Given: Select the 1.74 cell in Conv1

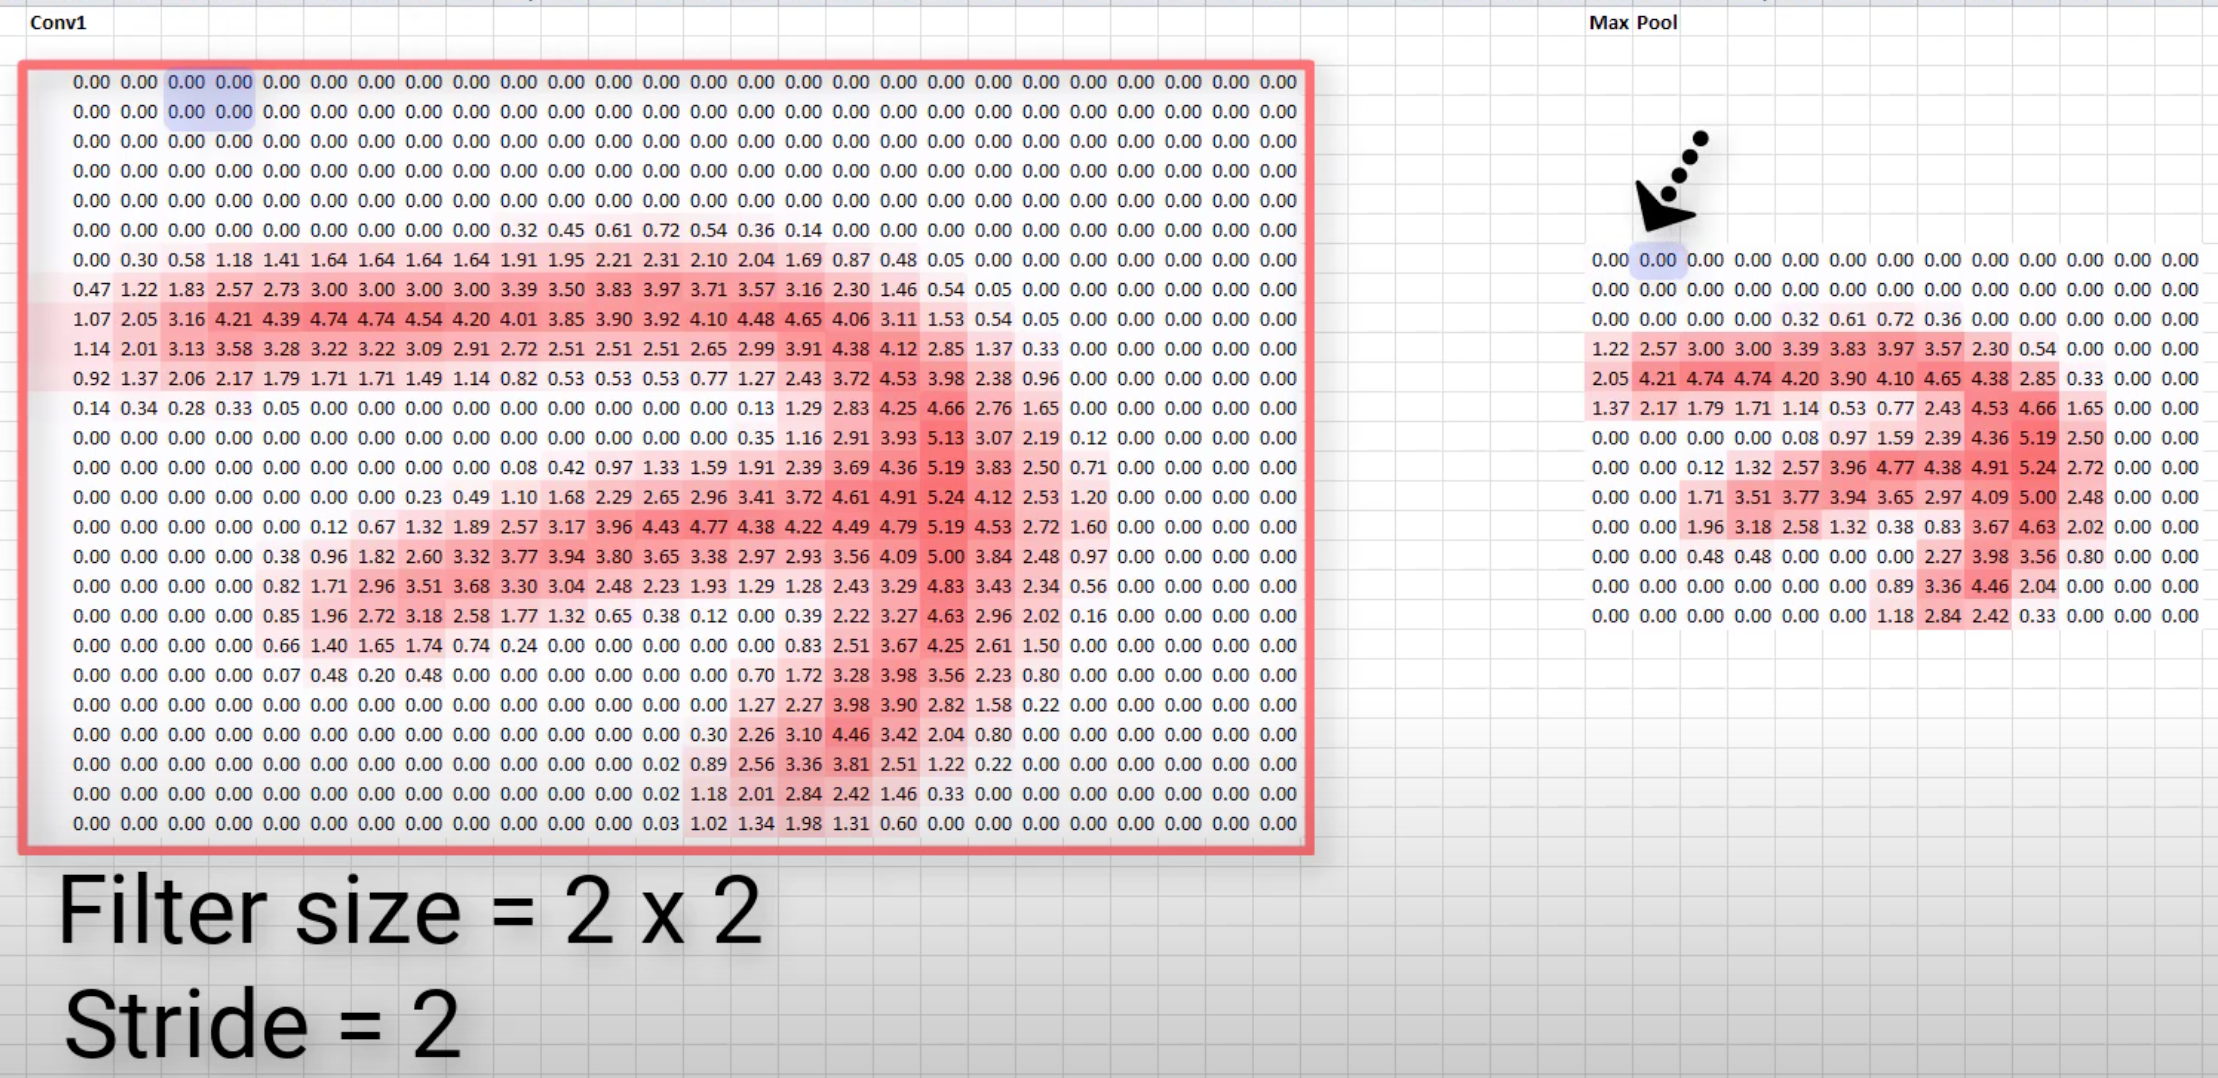Looking at the screenshot, I should click(x=423, y=645).
